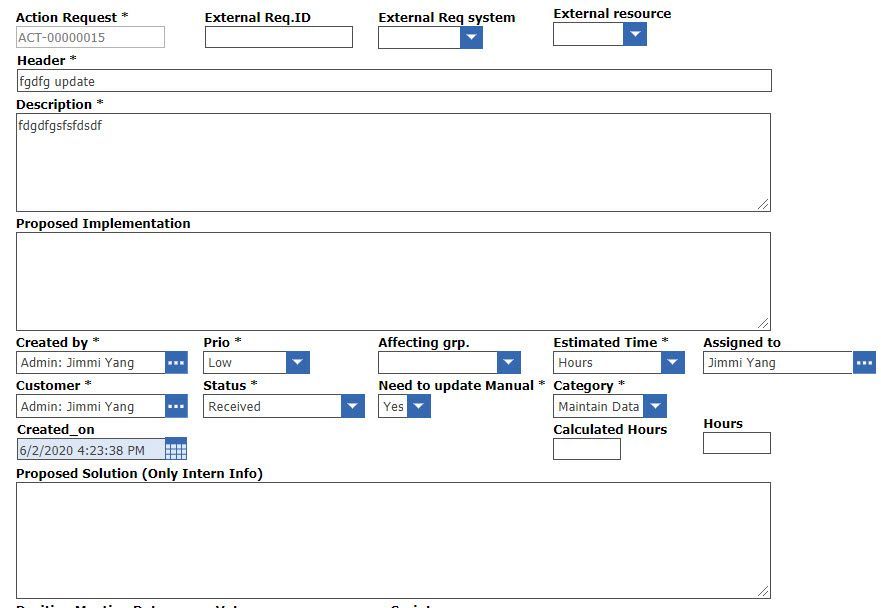Click the Calculated Hours field
Viewport: 881px width, 608px height.
pos(586,450)
